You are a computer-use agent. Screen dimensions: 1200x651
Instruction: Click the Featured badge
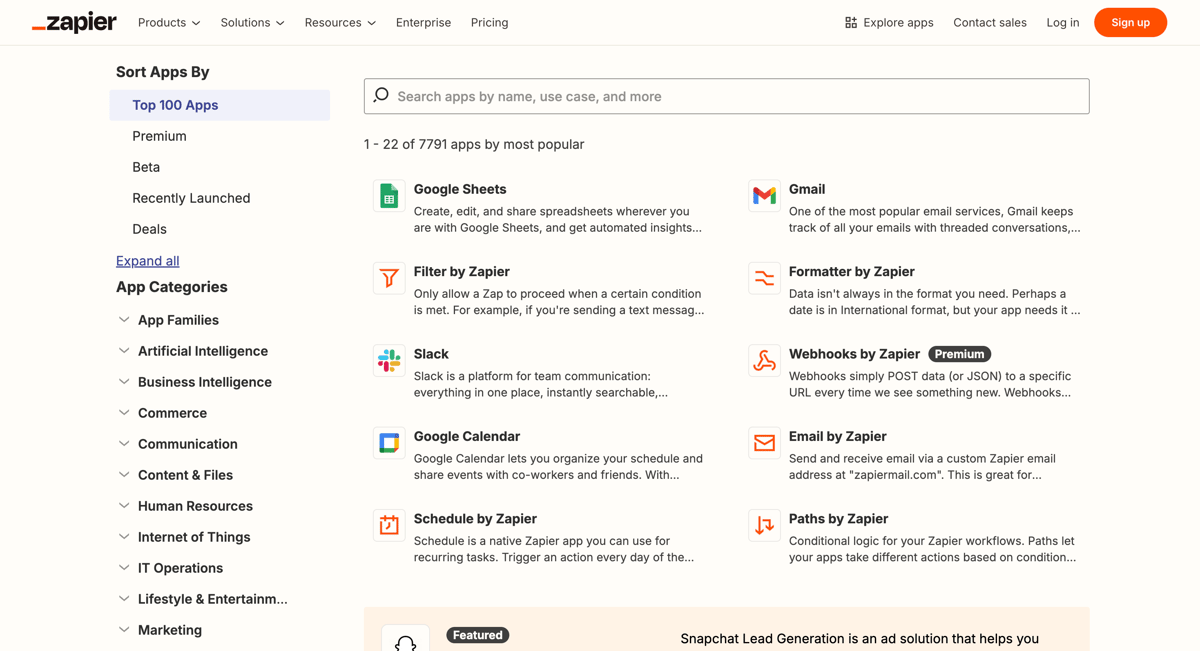(x=477, y=635)
